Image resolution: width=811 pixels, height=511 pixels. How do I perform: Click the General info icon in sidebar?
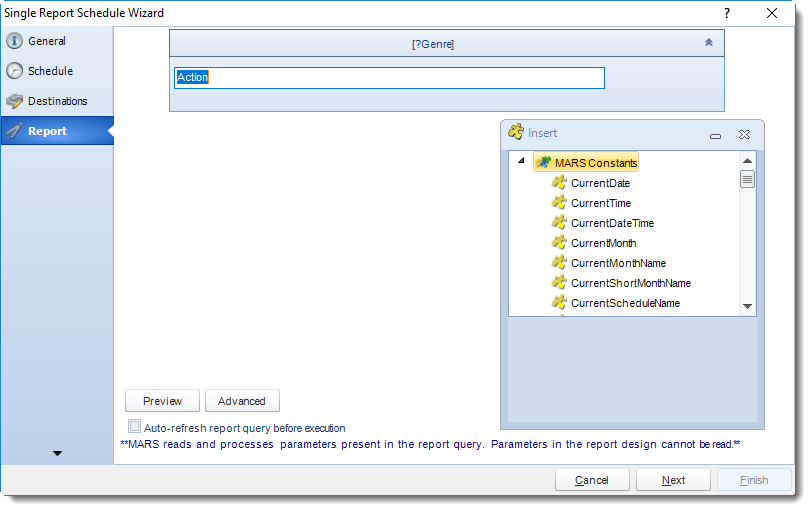tap(14, 41)
